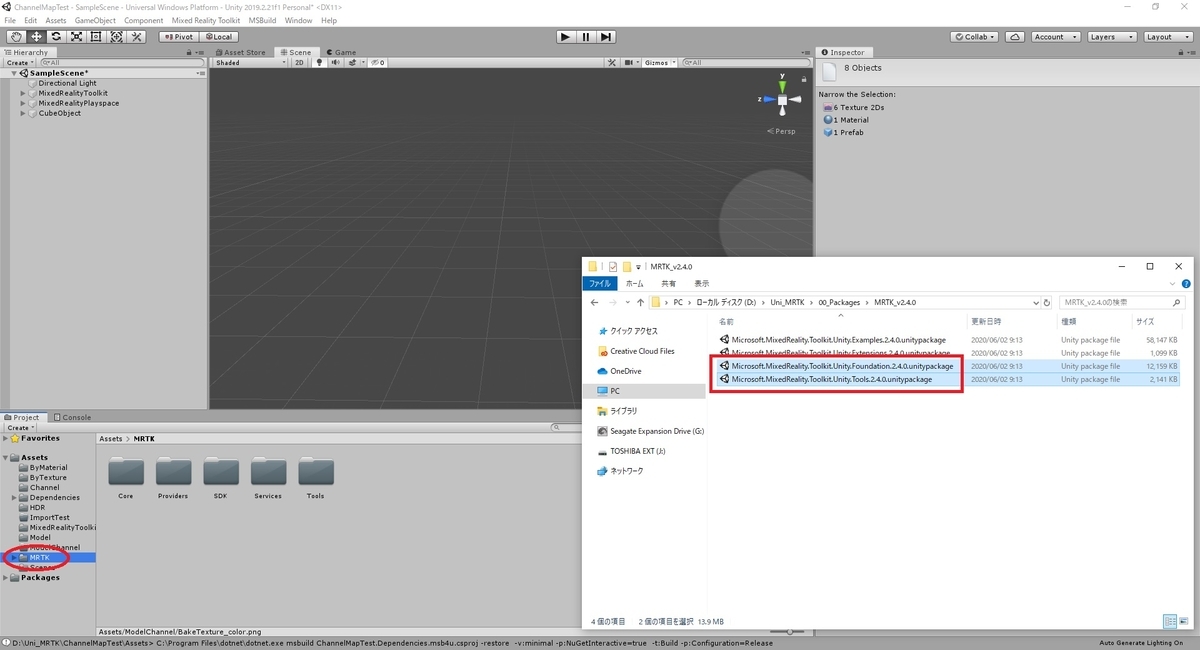This screenshot has height=650, width=1200.
Task: Open Hierarchy Create dropdown
Action: click(19, 63)
